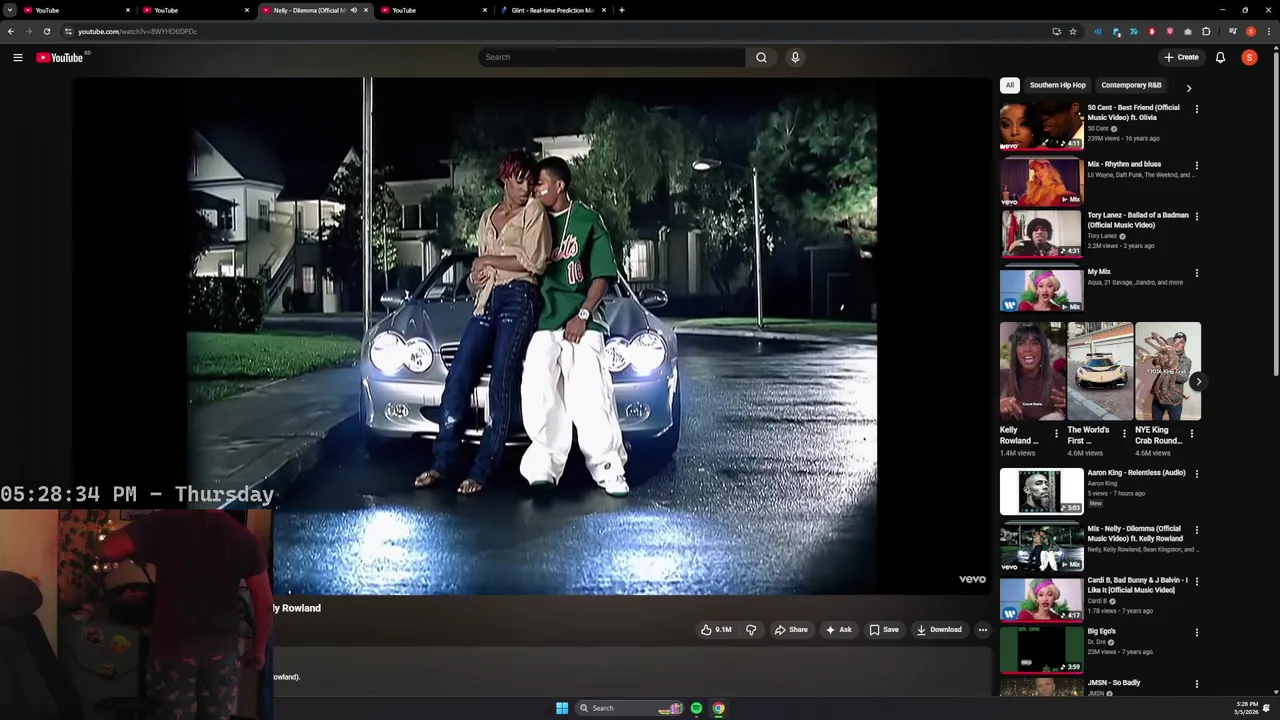
Task: Open the YouTube account avatar menu
Action: (1249, 57)
